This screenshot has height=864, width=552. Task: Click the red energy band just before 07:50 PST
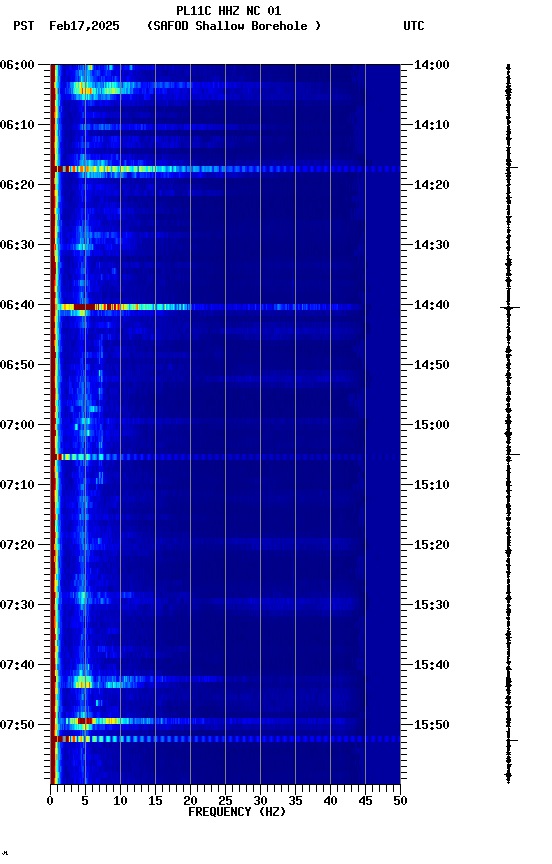pos(83,721)
